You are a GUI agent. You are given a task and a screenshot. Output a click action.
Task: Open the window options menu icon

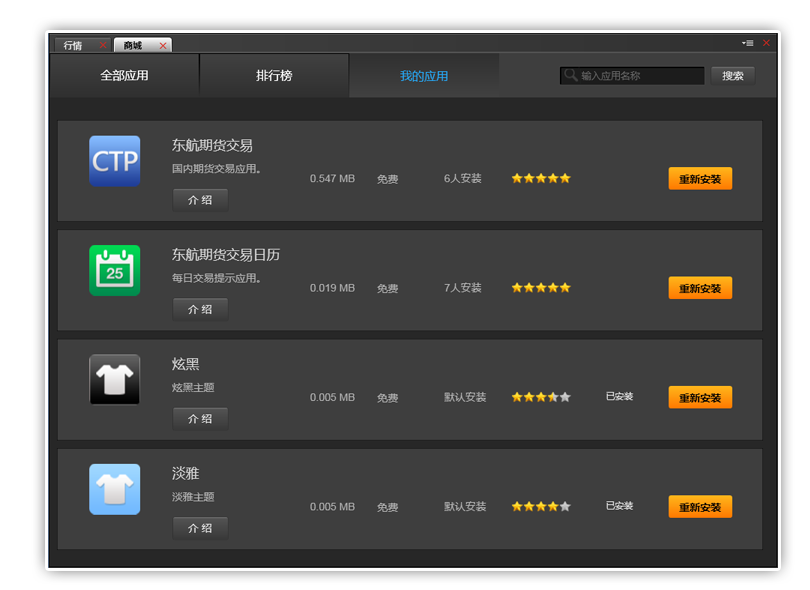coord(747,43)
